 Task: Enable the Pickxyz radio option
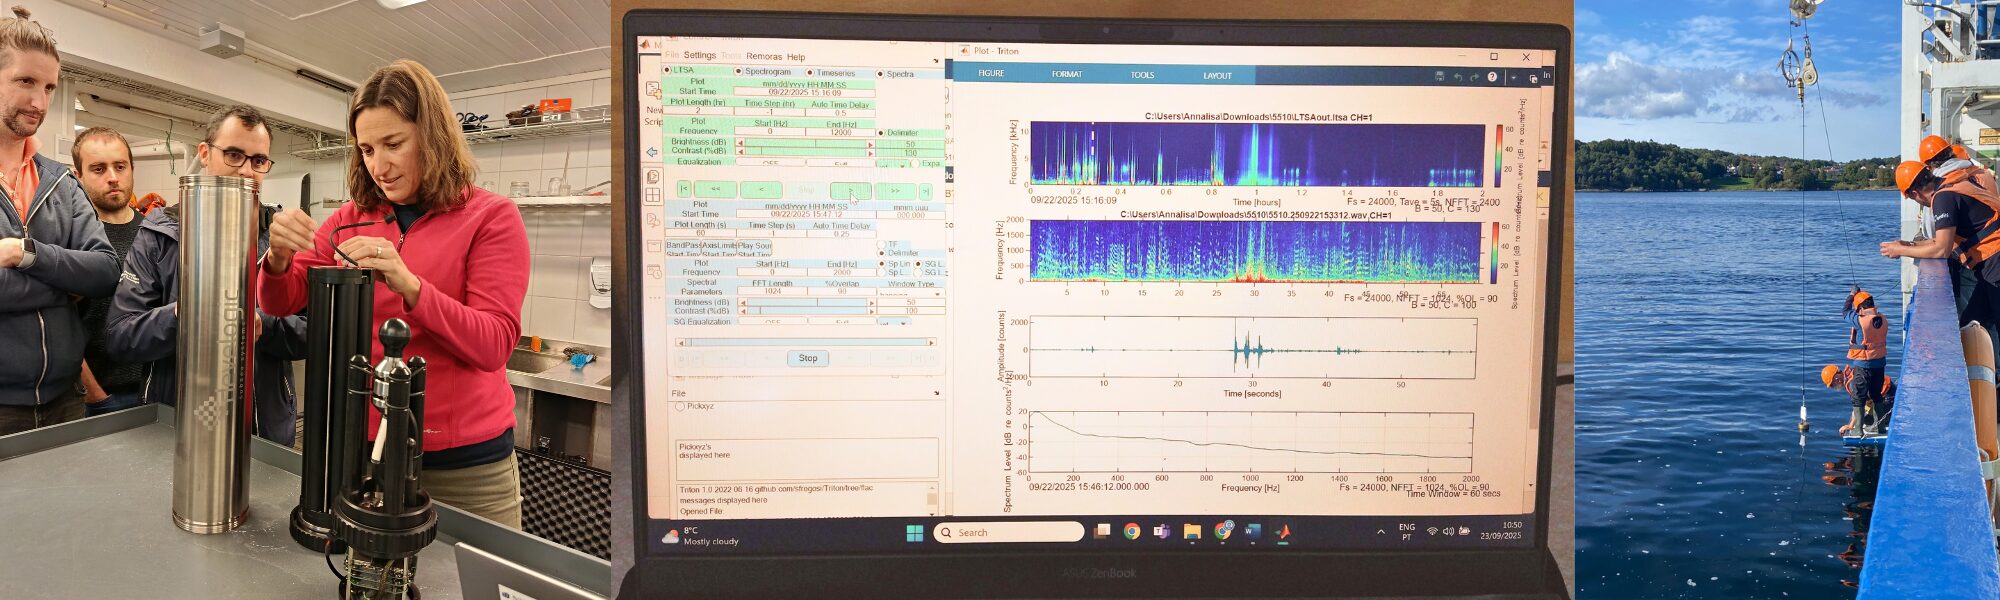pyautogui.click(x=680, y=406)
